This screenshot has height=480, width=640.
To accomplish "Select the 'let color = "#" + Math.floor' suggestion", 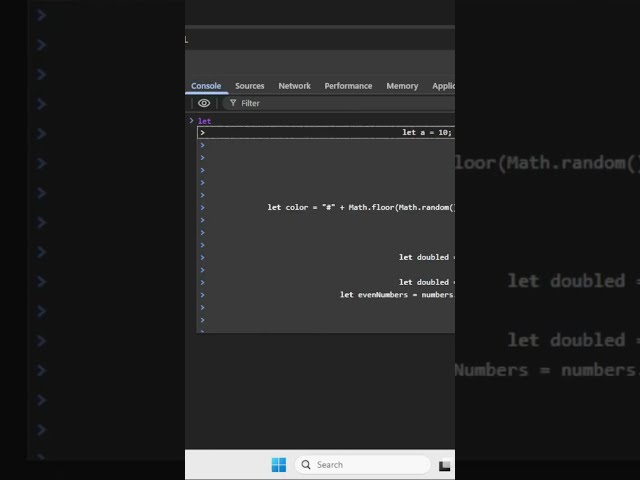I will [x=326, y=207].
